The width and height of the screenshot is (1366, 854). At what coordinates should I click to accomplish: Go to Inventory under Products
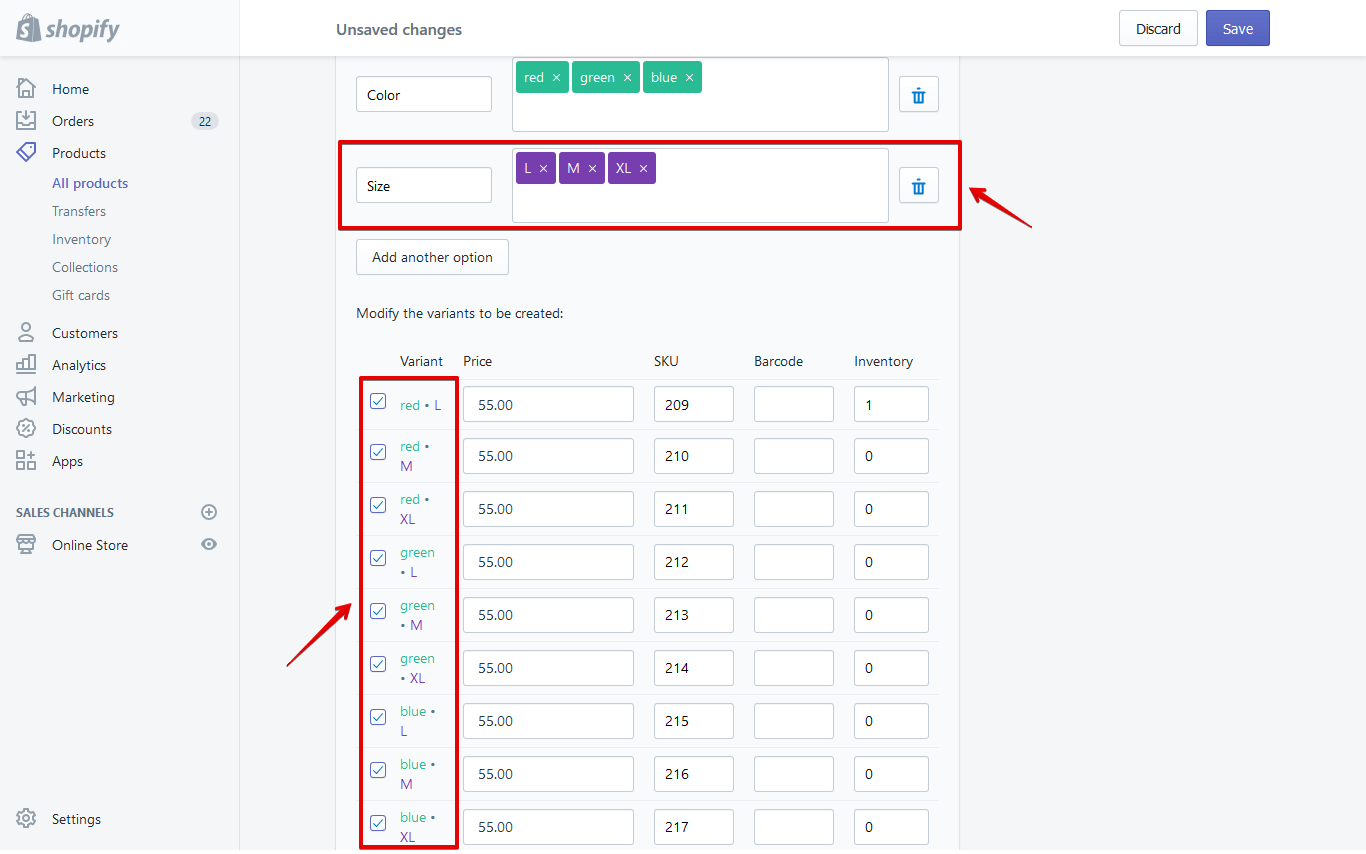coord(81,239)
